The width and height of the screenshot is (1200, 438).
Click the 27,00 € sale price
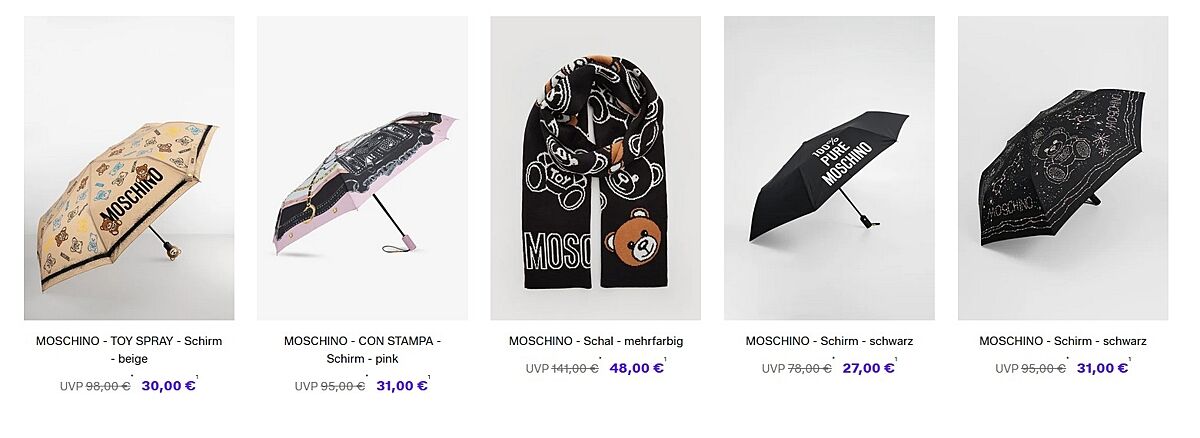[868, 368]
